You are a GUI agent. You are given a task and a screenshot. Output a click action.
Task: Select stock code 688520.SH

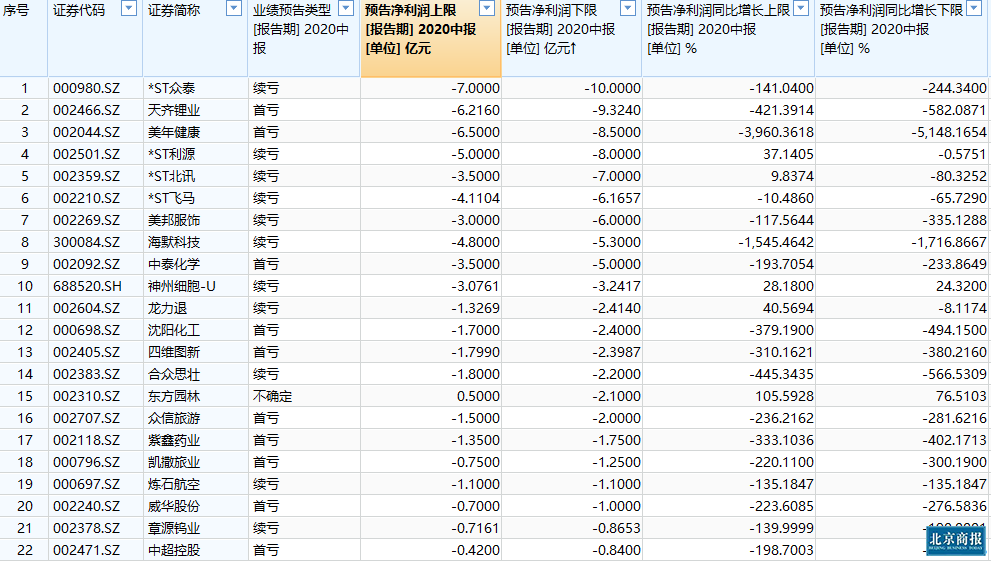click(87, 286)
